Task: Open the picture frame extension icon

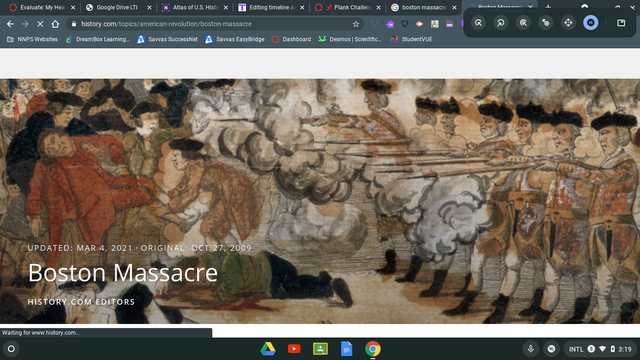Action: pos(435,24)
